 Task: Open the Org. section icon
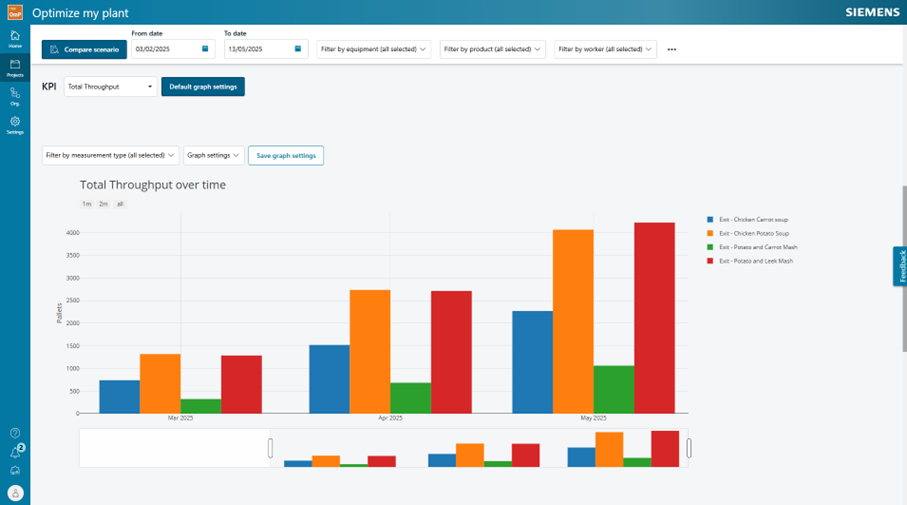click(15, 96)
